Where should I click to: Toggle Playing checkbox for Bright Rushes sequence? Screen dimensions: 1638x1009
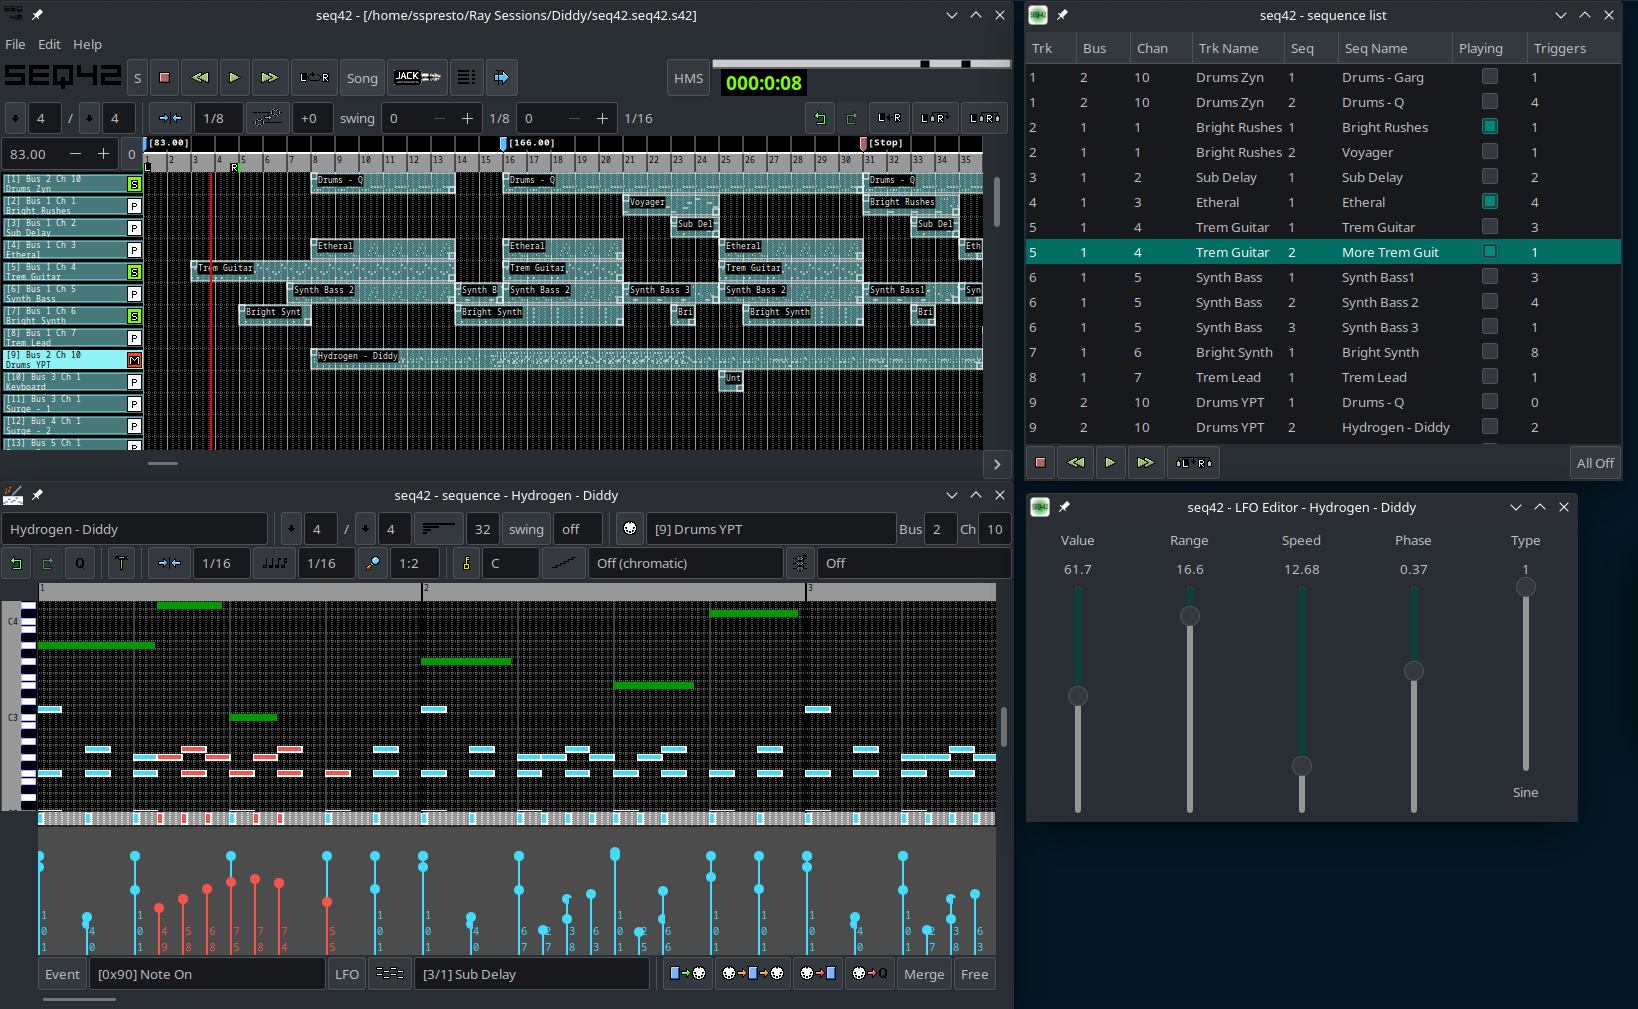(1489, 127)
